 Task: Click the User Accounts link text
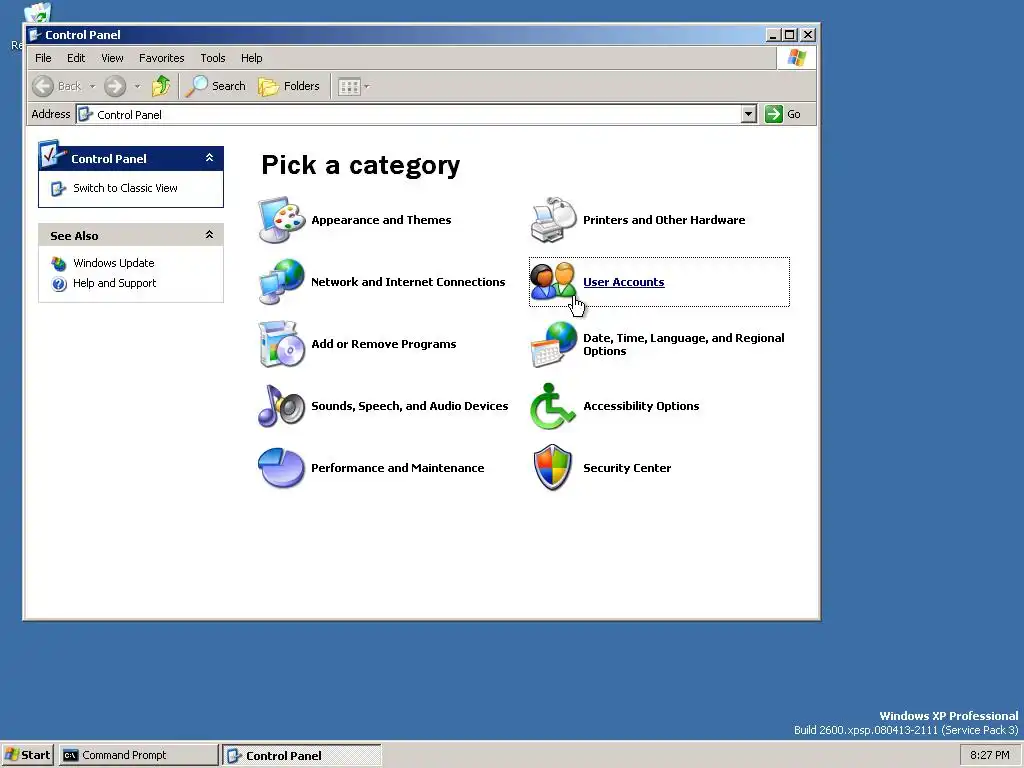(x=624, y=282)
